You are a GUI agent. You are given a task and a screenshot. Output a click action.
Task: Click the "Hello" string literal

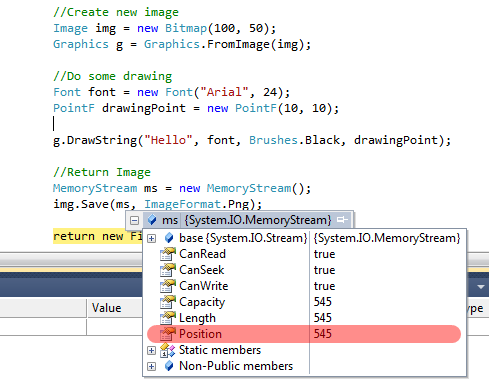tap(168, 140)
